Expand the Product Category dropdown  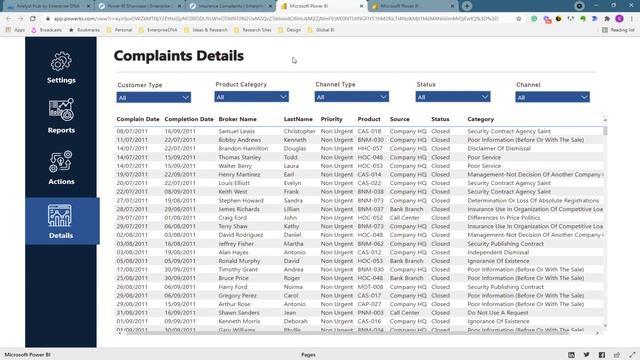251,97
